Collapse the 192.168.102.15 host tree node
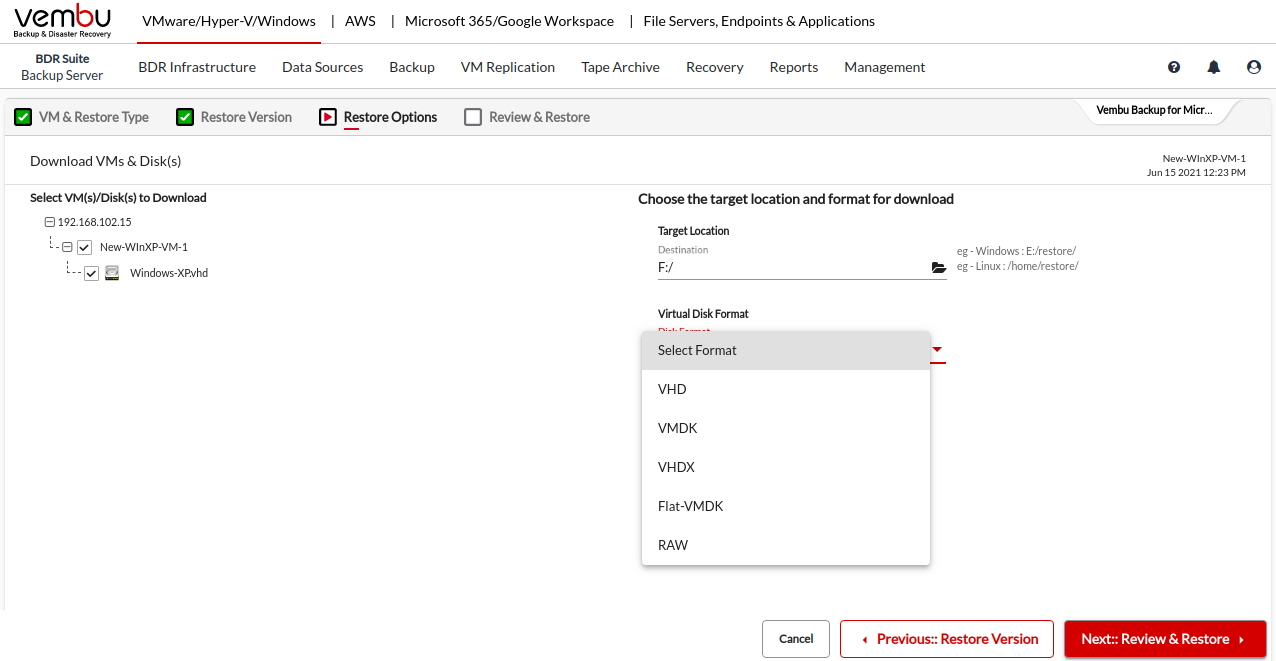 pyautogui.click(x=50, y=222)
